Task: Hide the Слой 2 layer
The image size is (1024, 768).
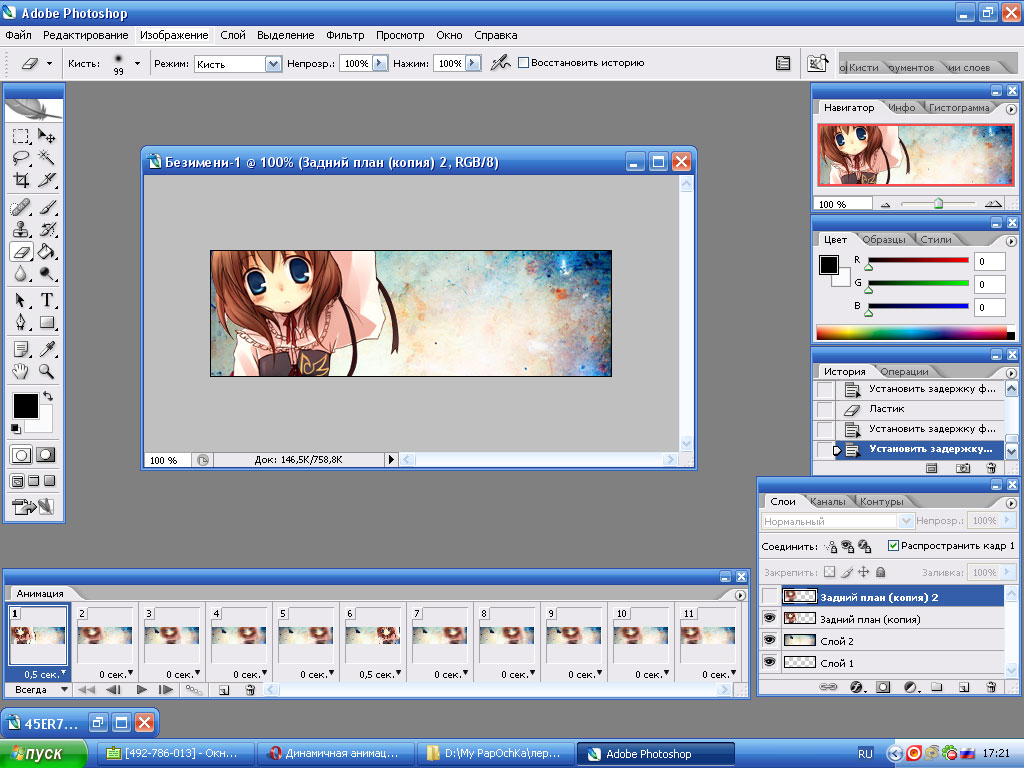Action: click(770, 641)
